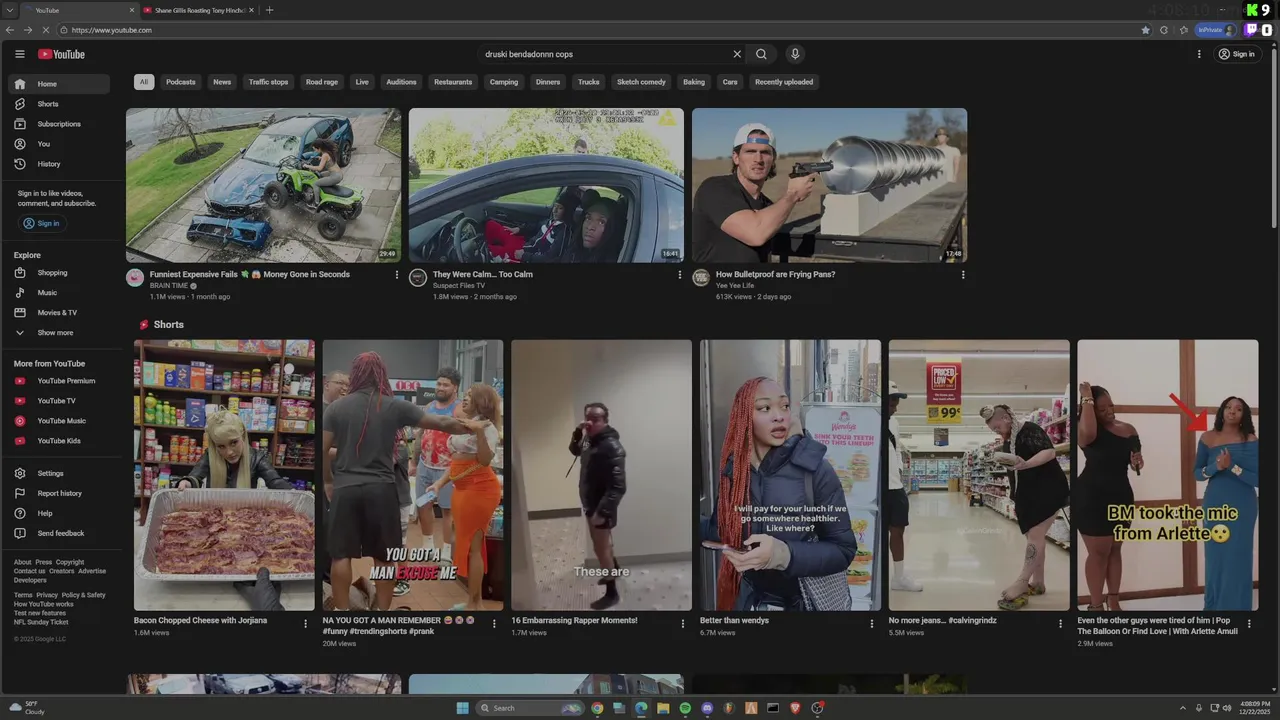Image resolution: width=1280 pixels, height=720 pixels.
Task: Open options for Bacon Chopped Cheese short
Action: click(x=306, y=623)
